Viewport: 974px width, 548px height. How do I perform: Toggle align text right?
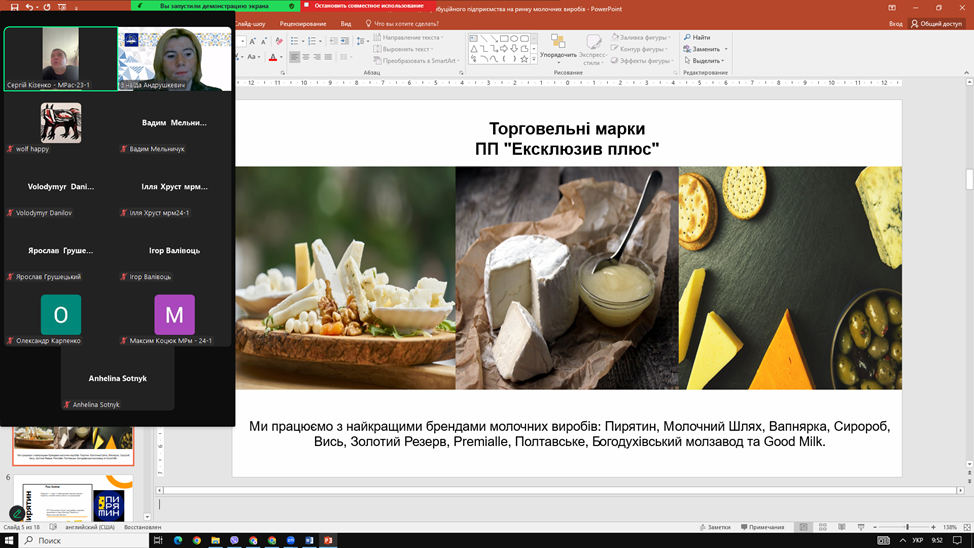coord(317,57)
